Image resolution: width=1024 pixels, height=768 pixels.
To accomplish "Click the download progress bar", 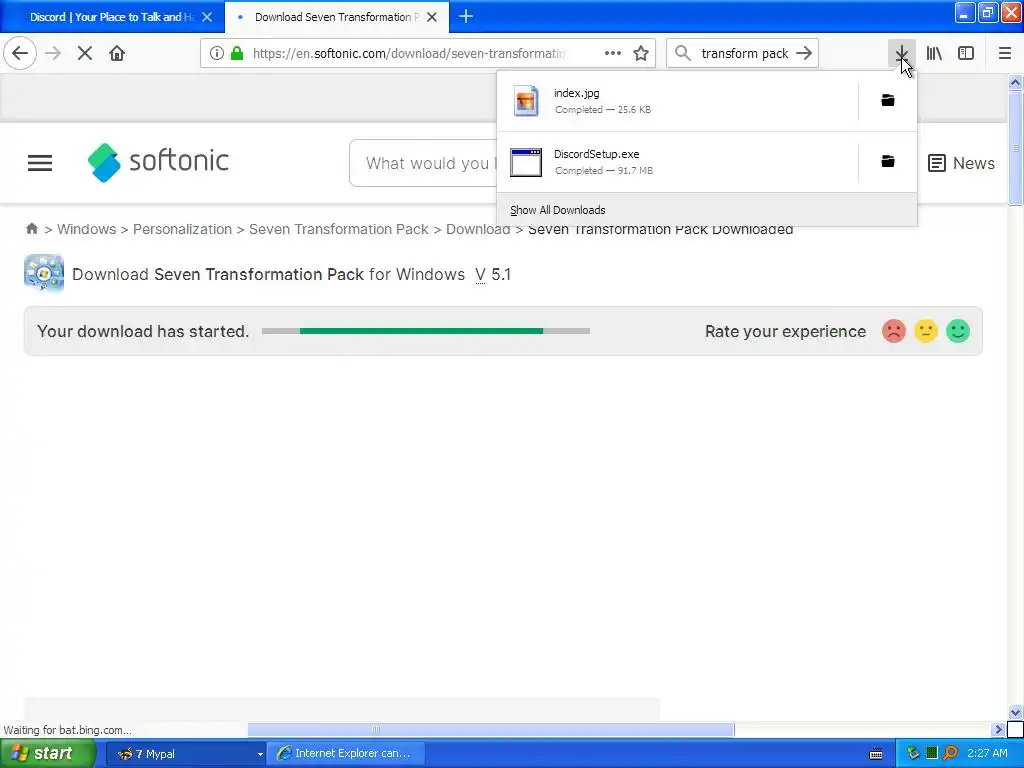I will 426,331.
